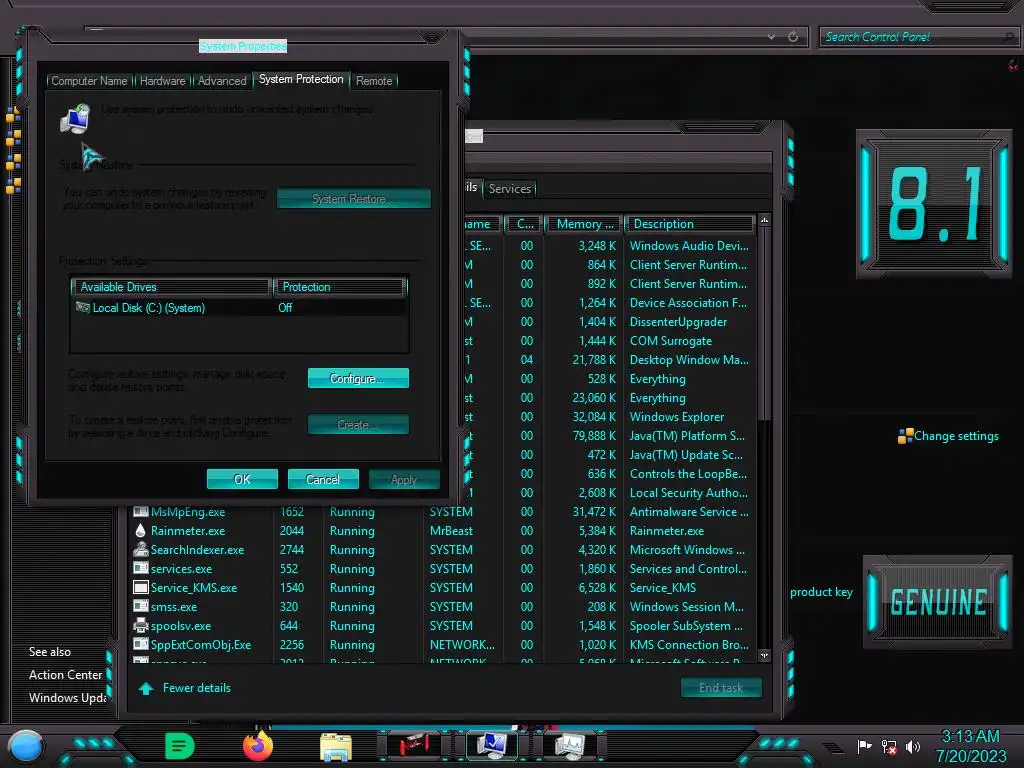Confirm with the OK button
The image size is (1024, 768).
coord(242,479)
